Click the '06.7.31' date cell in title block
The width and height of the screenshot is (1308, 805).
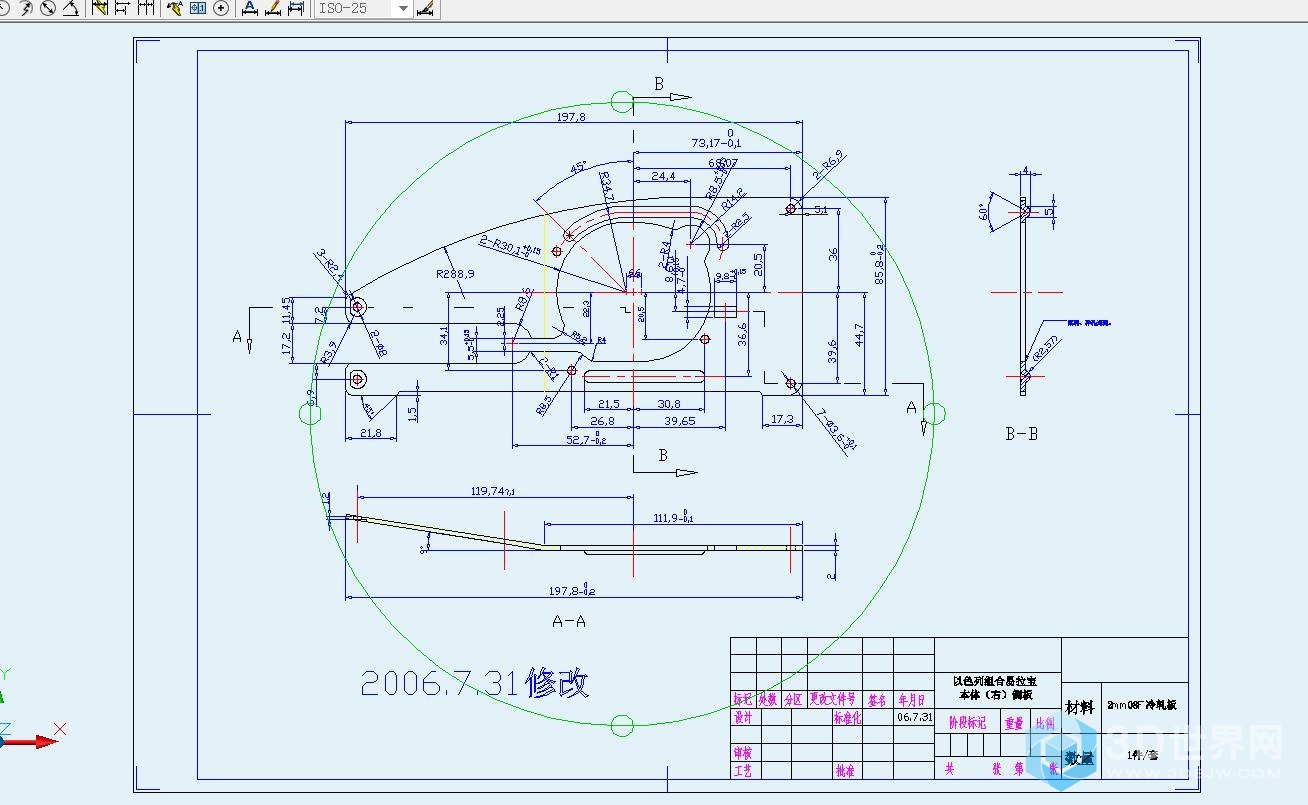(914, 717)
